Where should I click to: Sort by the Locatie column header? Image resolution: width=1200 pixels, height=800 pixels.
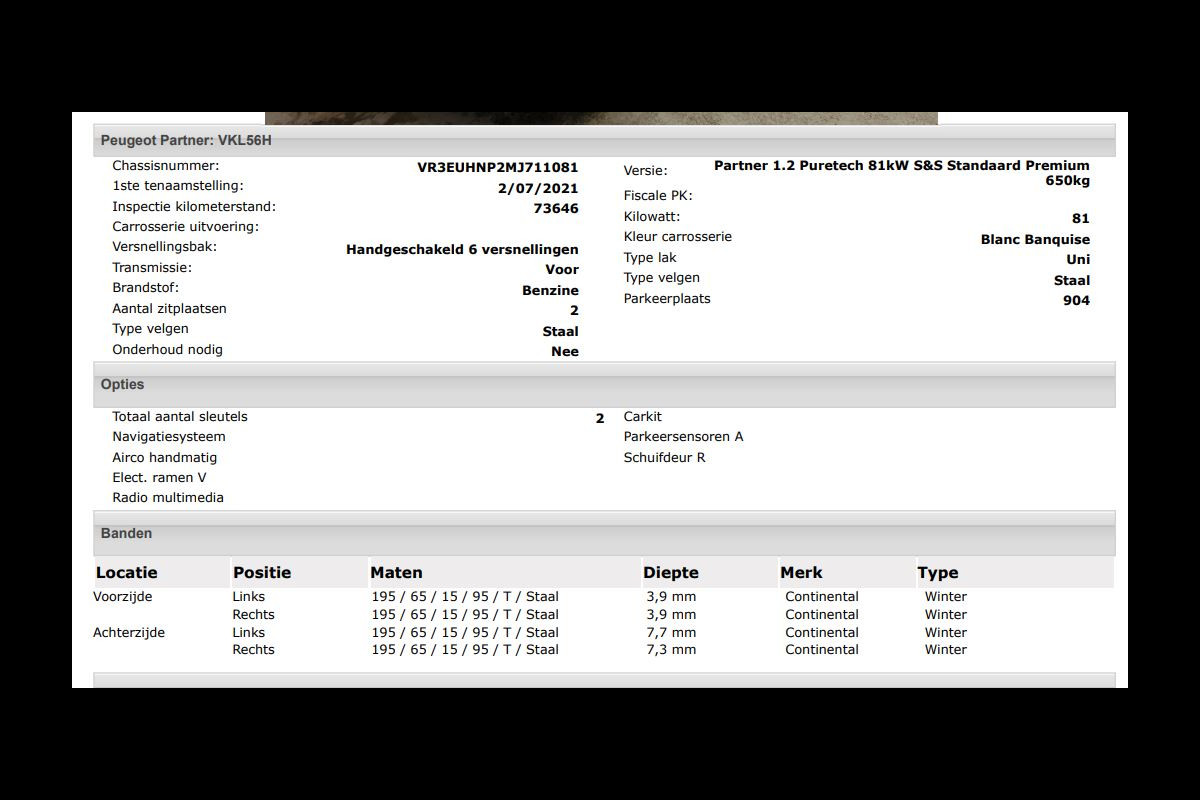[127, 573]
